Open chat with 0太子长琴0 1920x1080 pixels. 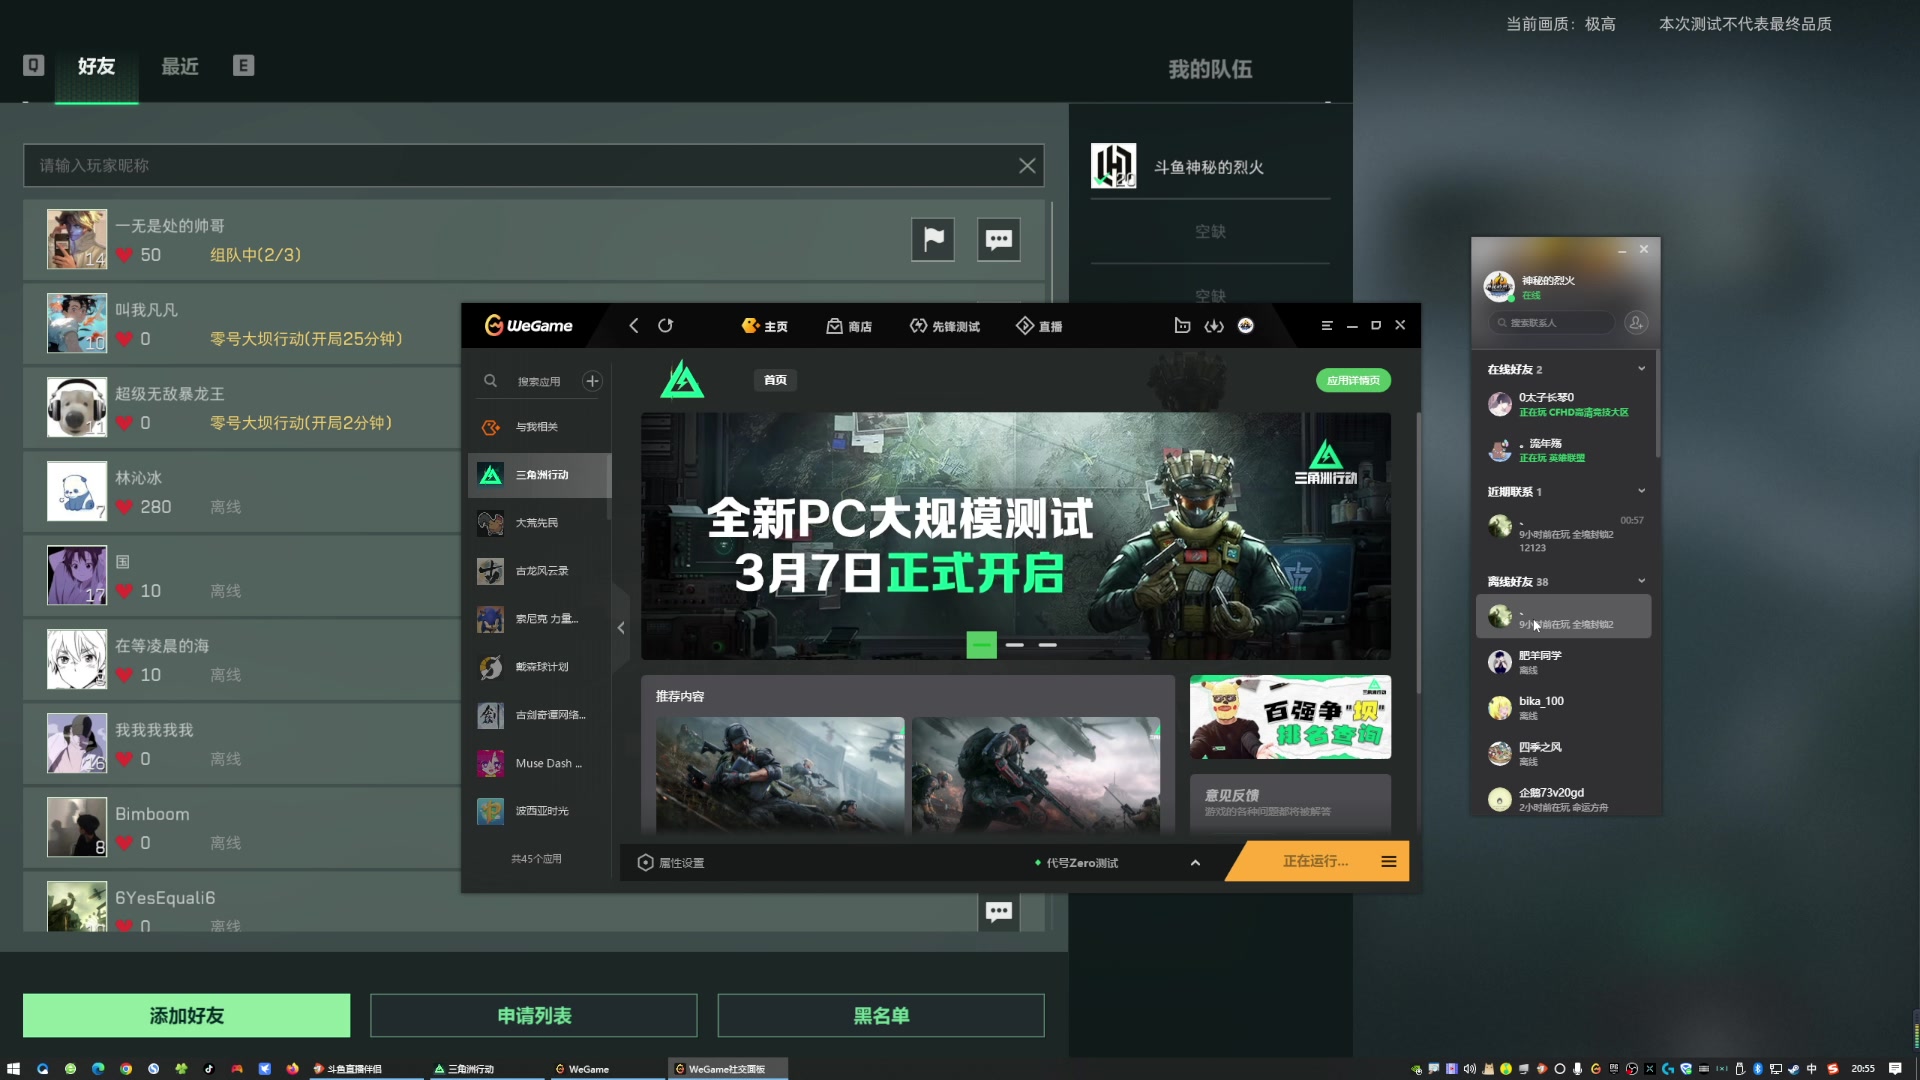coord(1564,404)
